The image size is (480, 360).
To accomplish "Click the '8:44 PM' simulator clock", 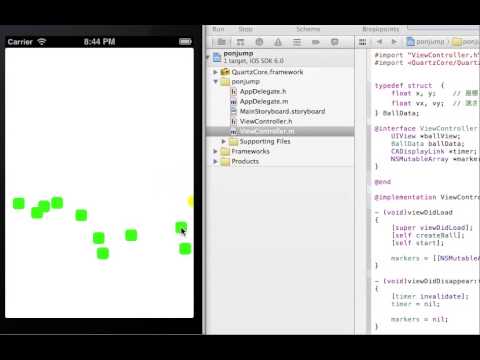I will [x=99, y=42].
